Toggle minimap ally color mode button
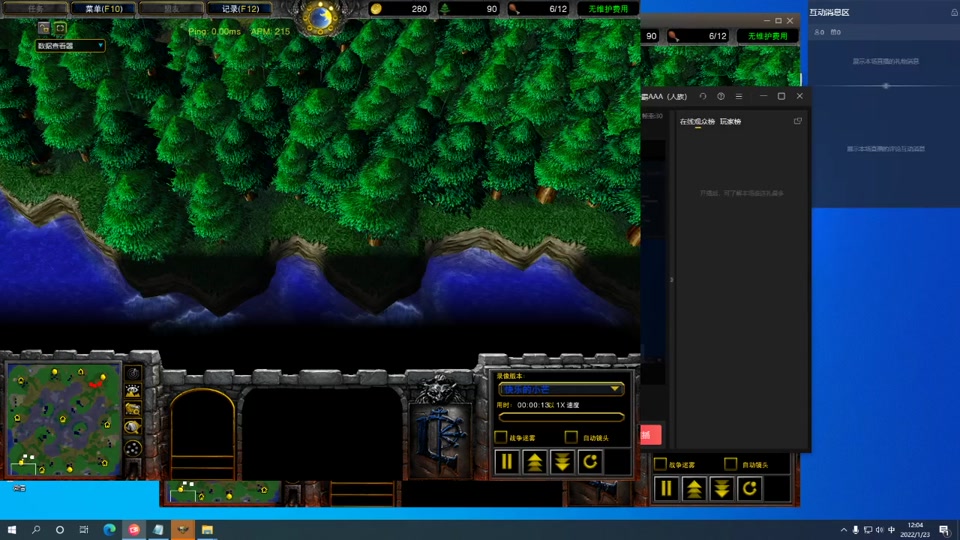960x540 pixels. coord(133,408)
